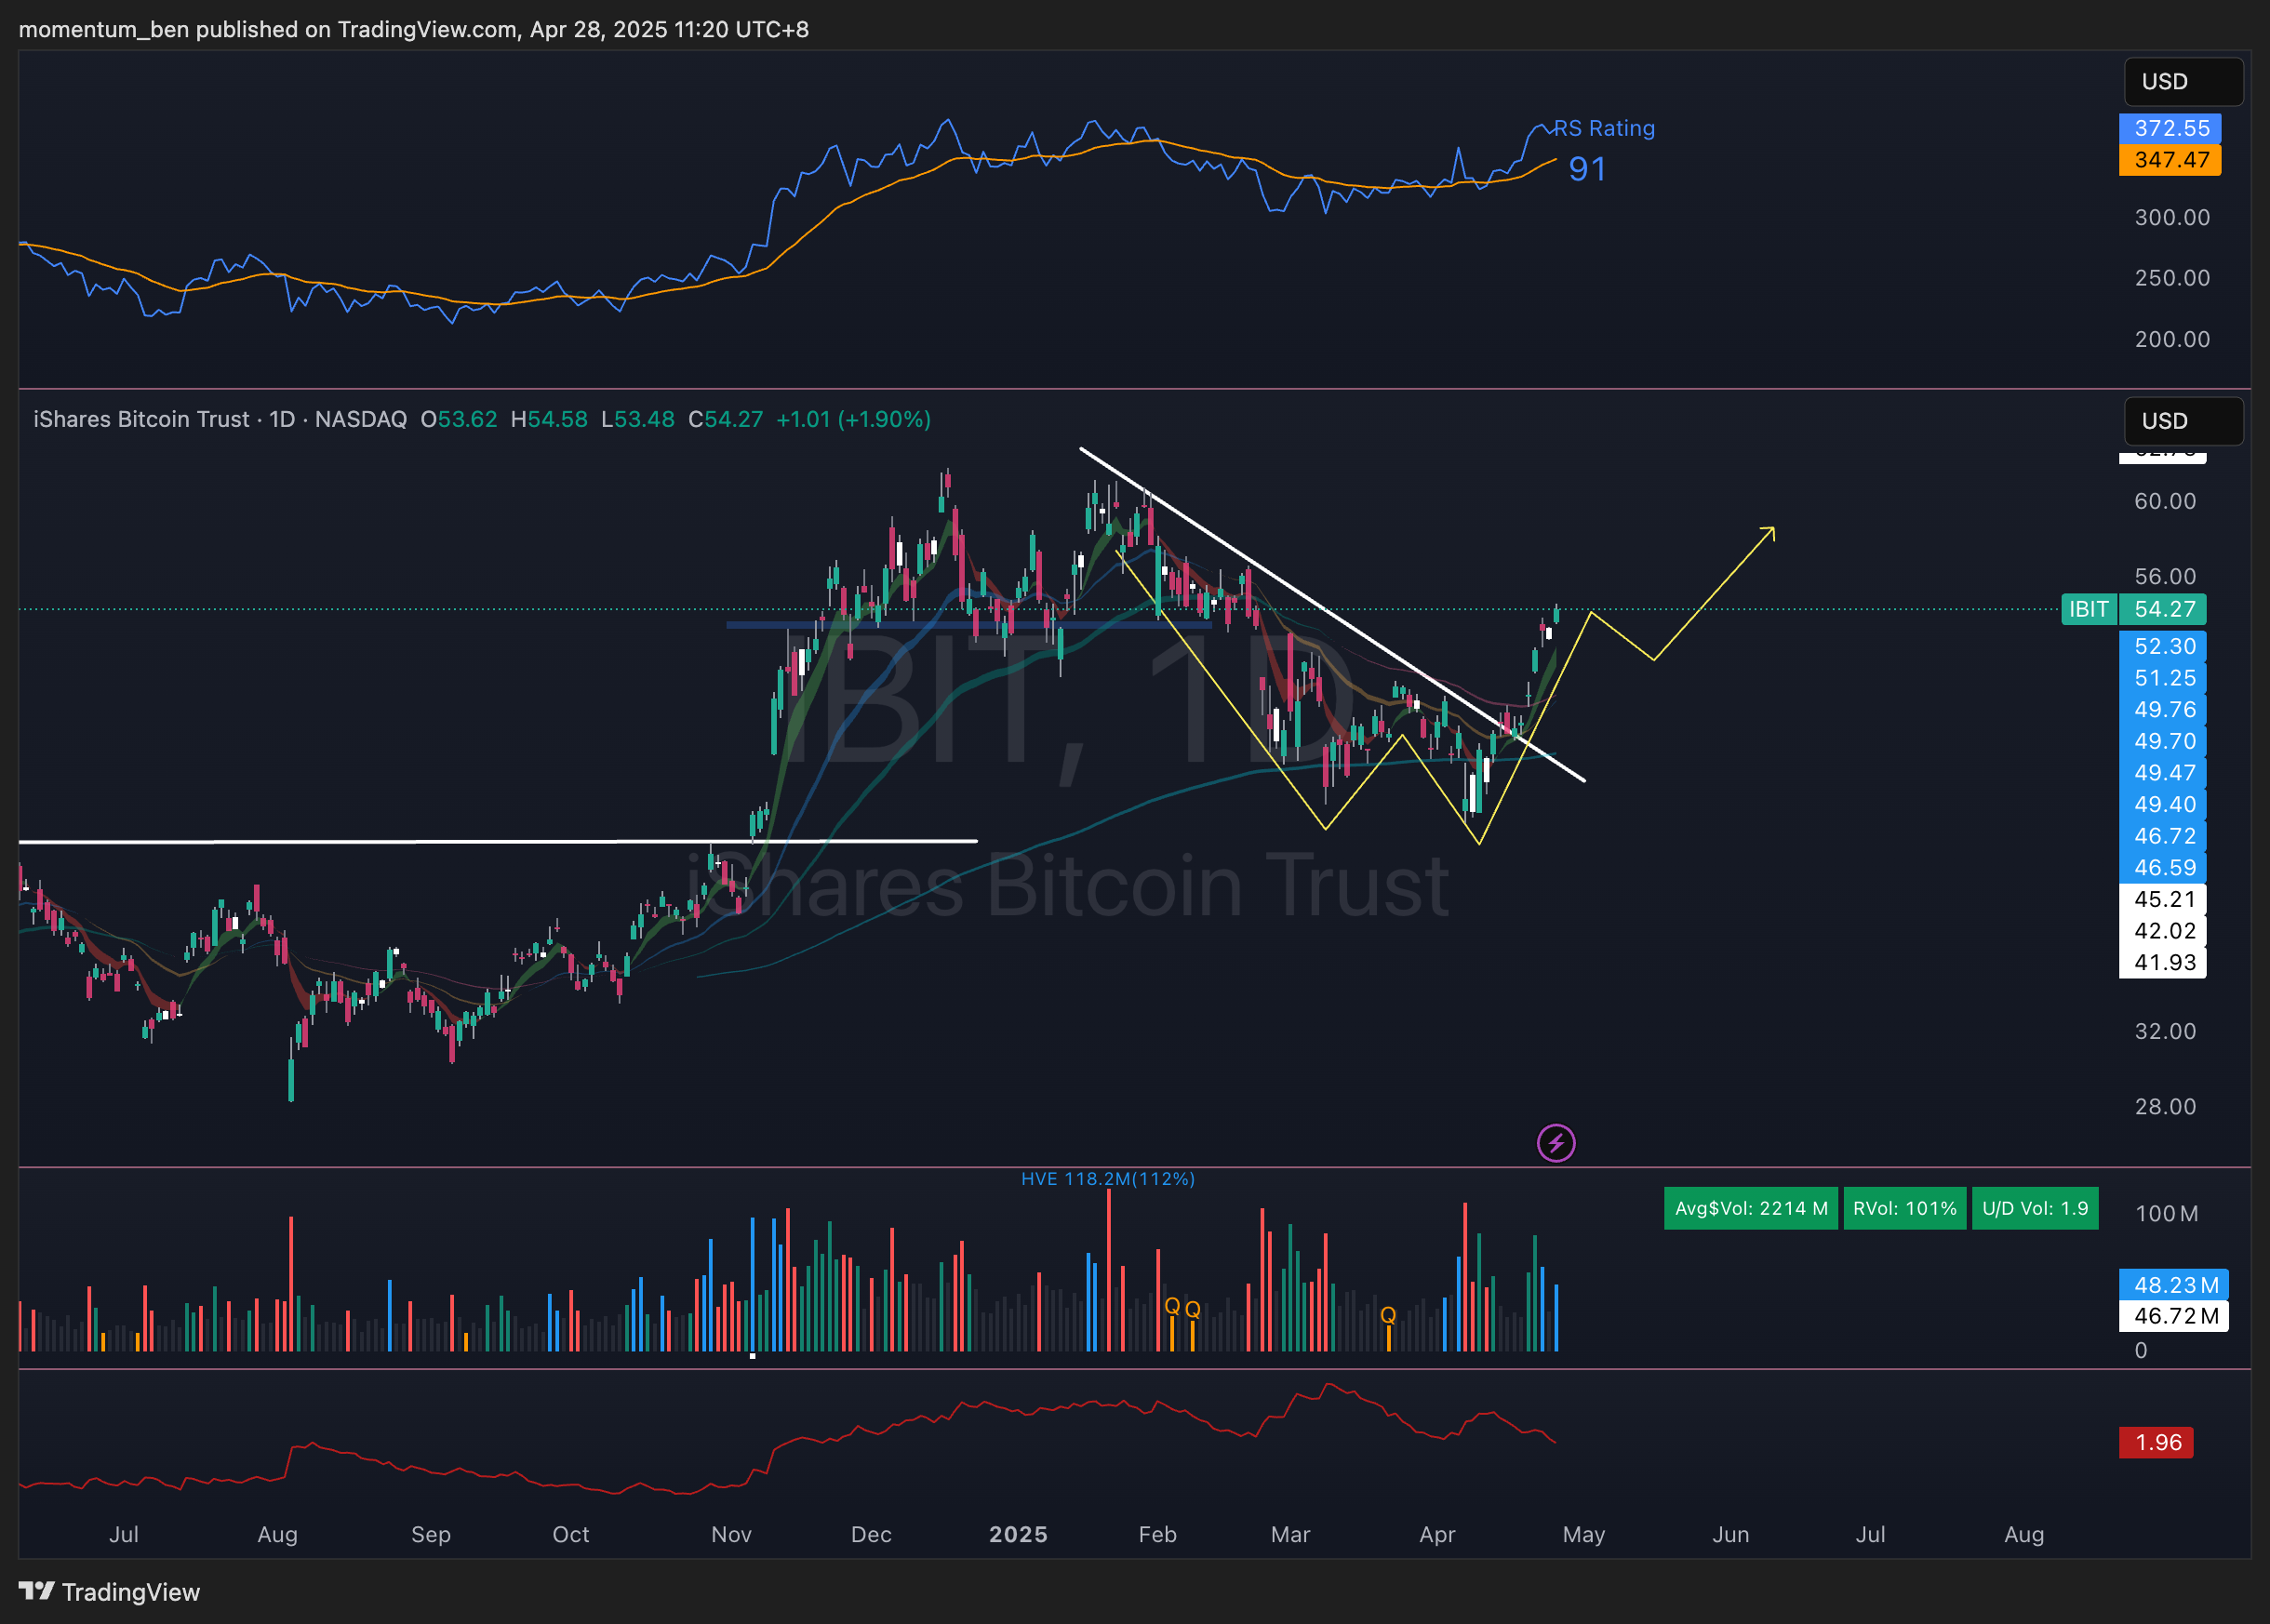The width and height of the screenshot is (2270, 1624).
Task: Click the iShares Bitcoin Trust symbol title
Action: click(141, 419)
